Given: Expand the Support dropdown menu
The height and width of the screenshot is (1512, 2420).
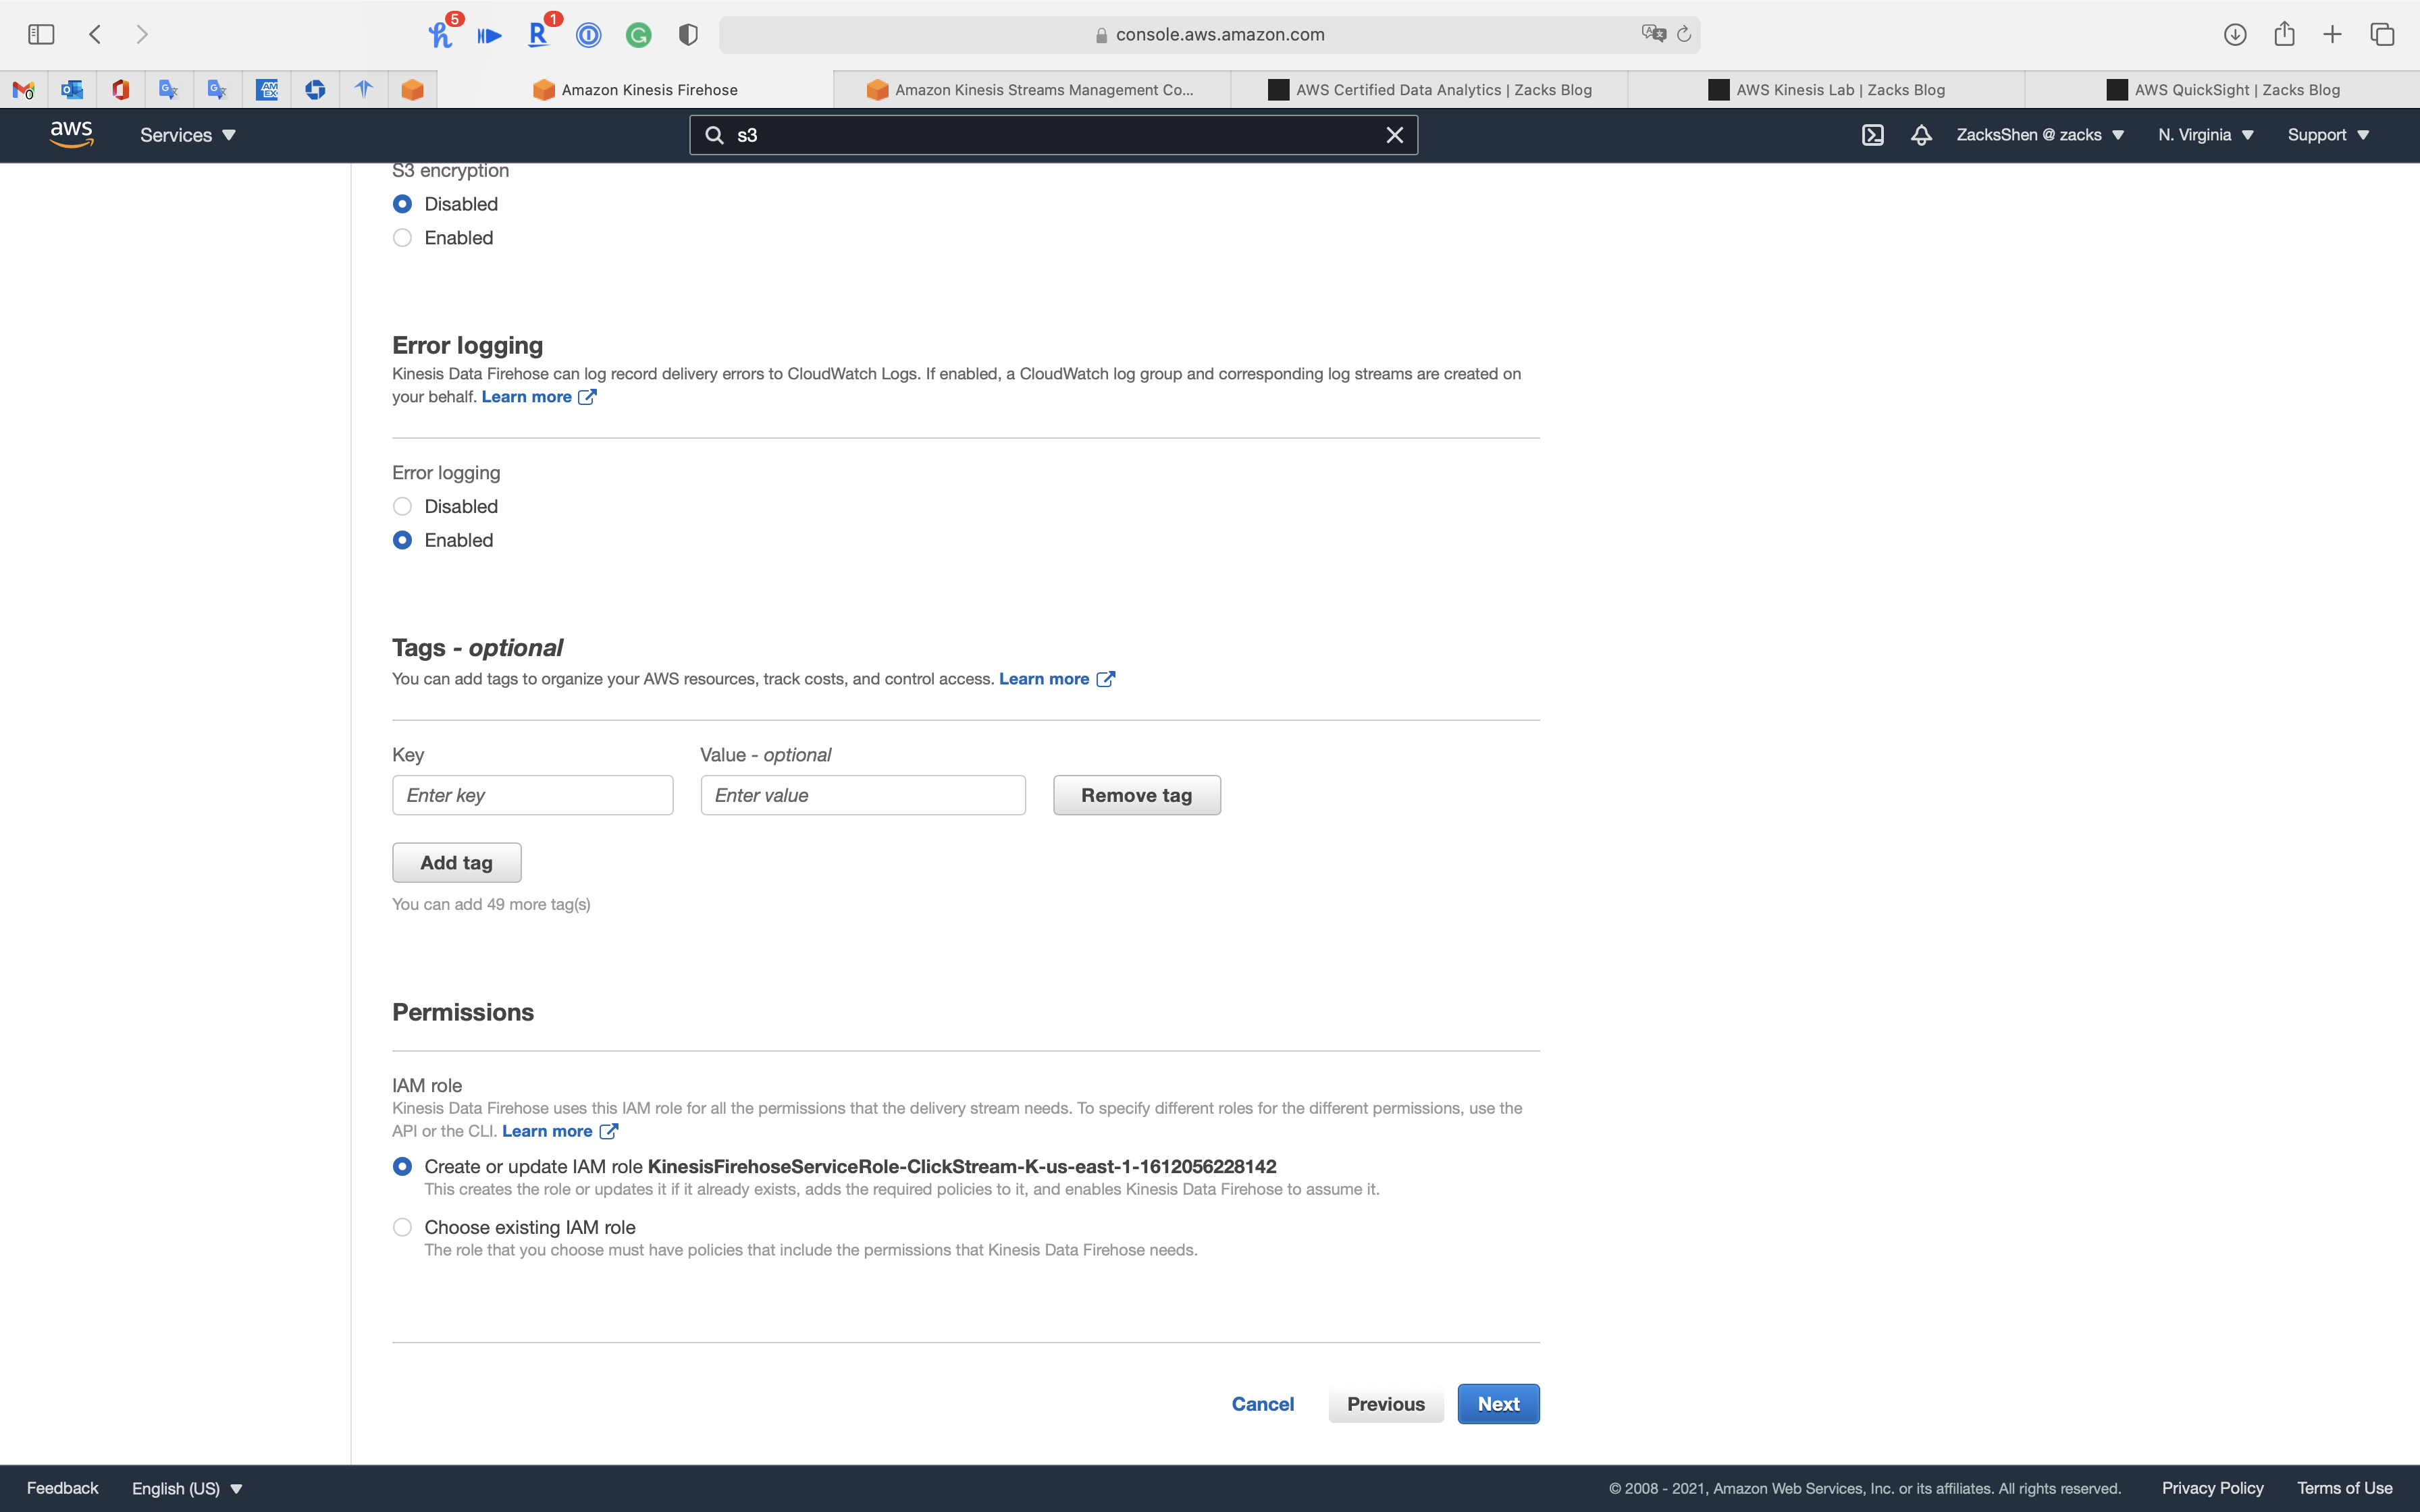Looking at the screenshot, I should pos(2327,135).
